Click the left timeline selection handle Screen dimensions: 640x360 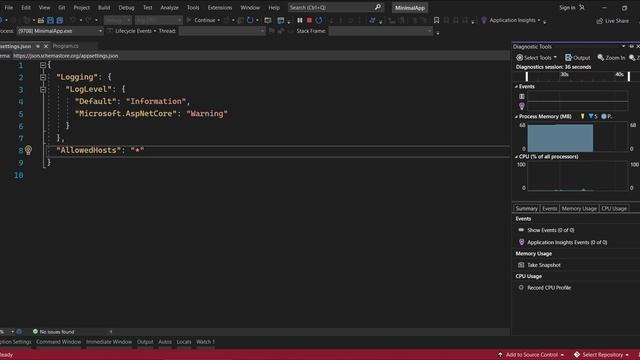click(x=527, y=76)
